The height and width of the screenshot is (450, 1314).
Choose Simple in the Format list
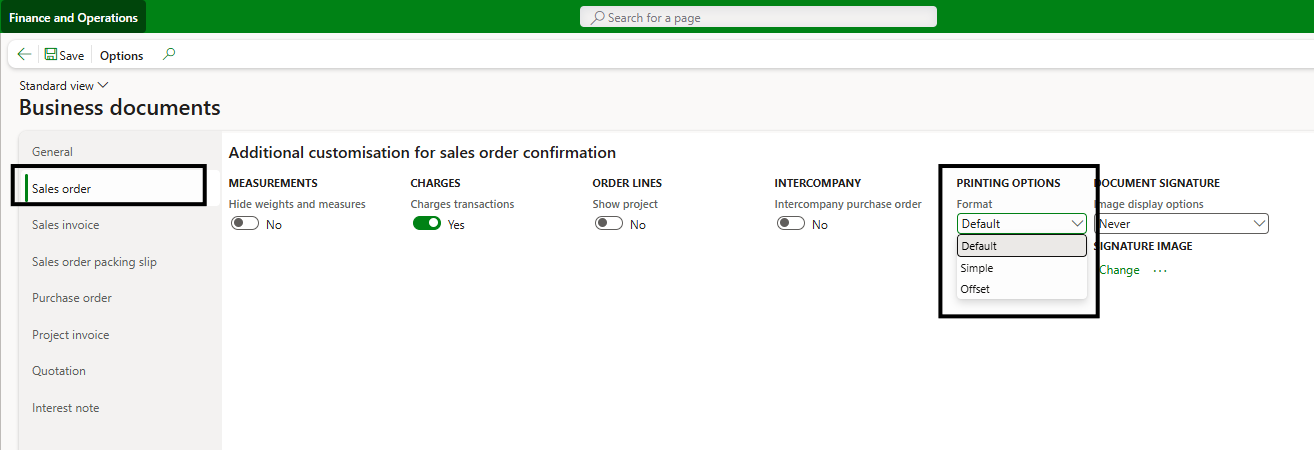click(x=977, y=268)
